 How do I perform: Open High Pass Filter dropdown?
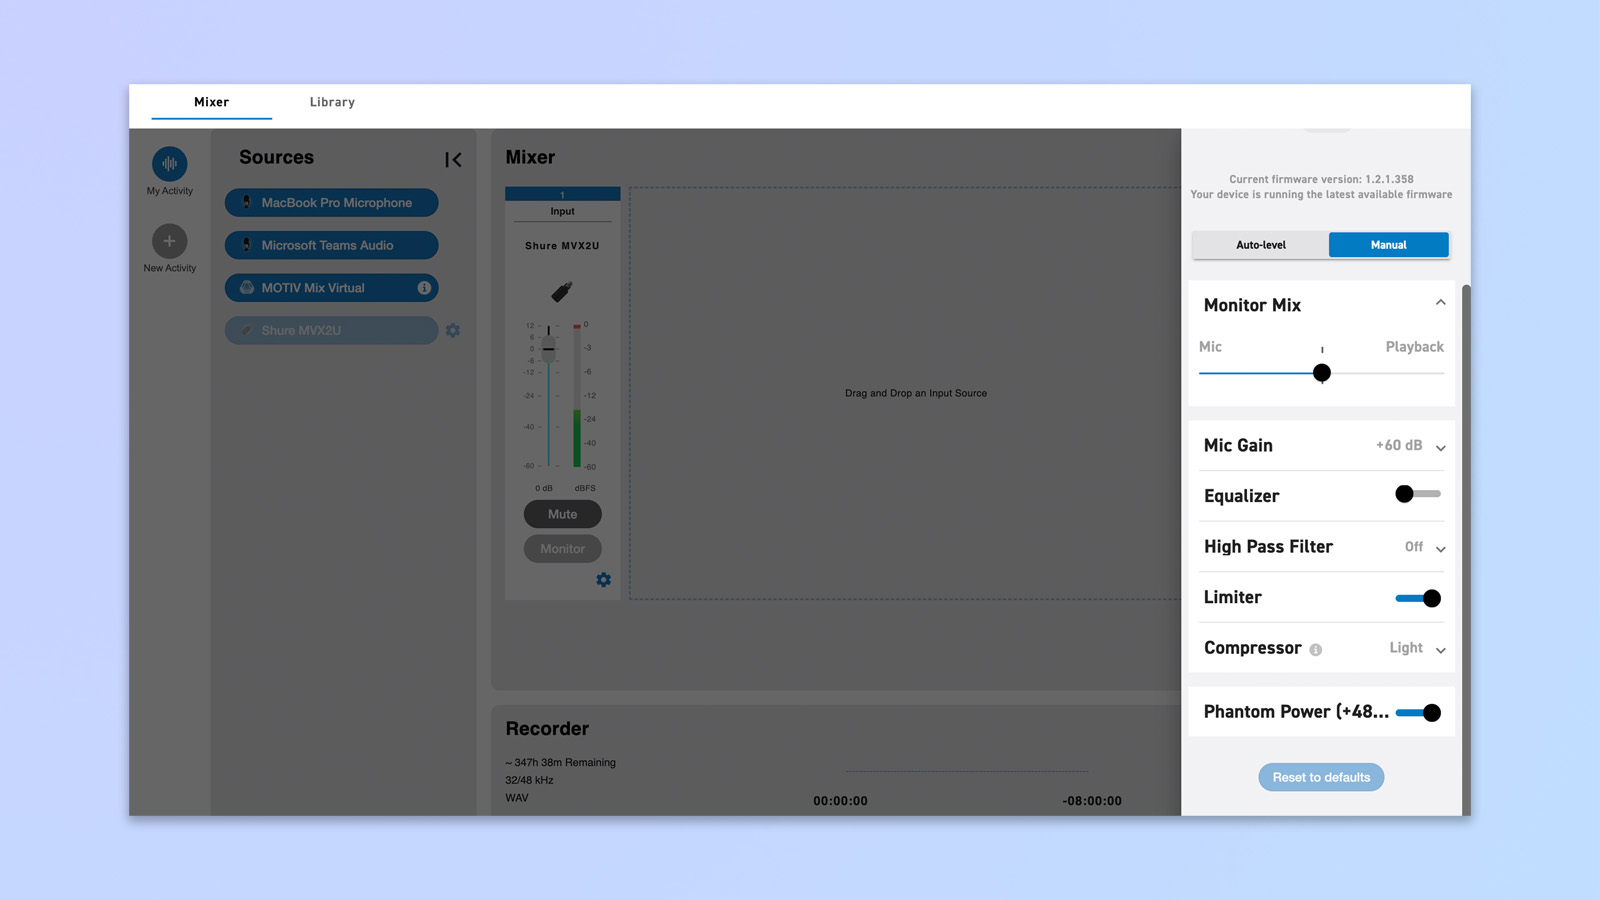(x=1440, y=549)
